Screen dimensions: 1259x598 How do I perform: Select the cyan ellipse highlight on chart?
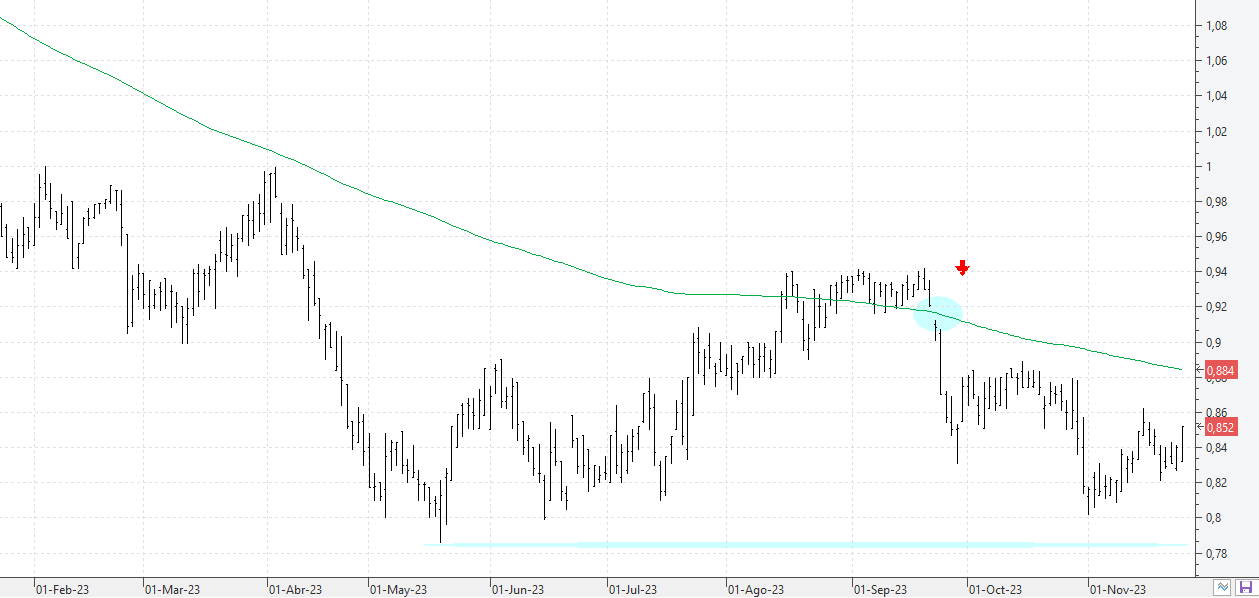tap(938, 313)
